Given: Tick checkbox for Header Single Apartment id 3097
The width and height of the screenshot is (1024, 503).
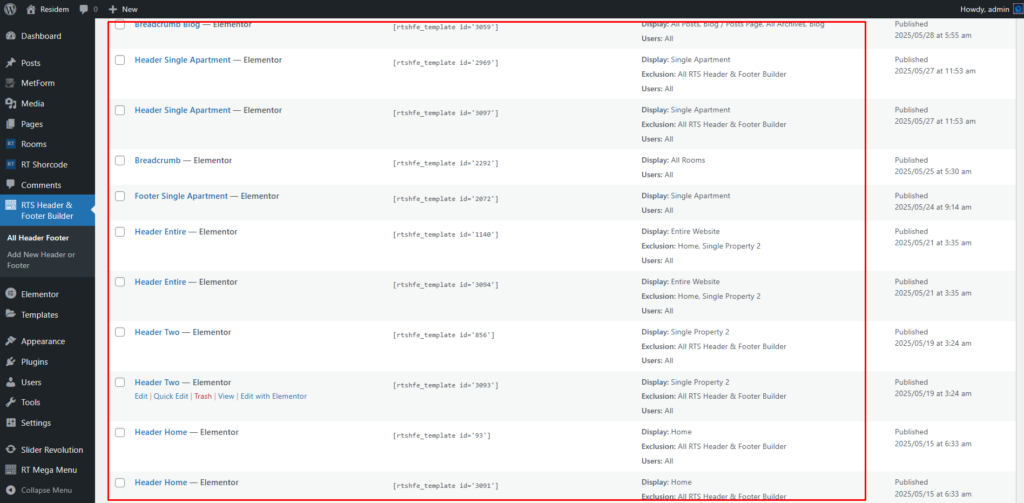Looking at the screenshot, I should (120, 110).
